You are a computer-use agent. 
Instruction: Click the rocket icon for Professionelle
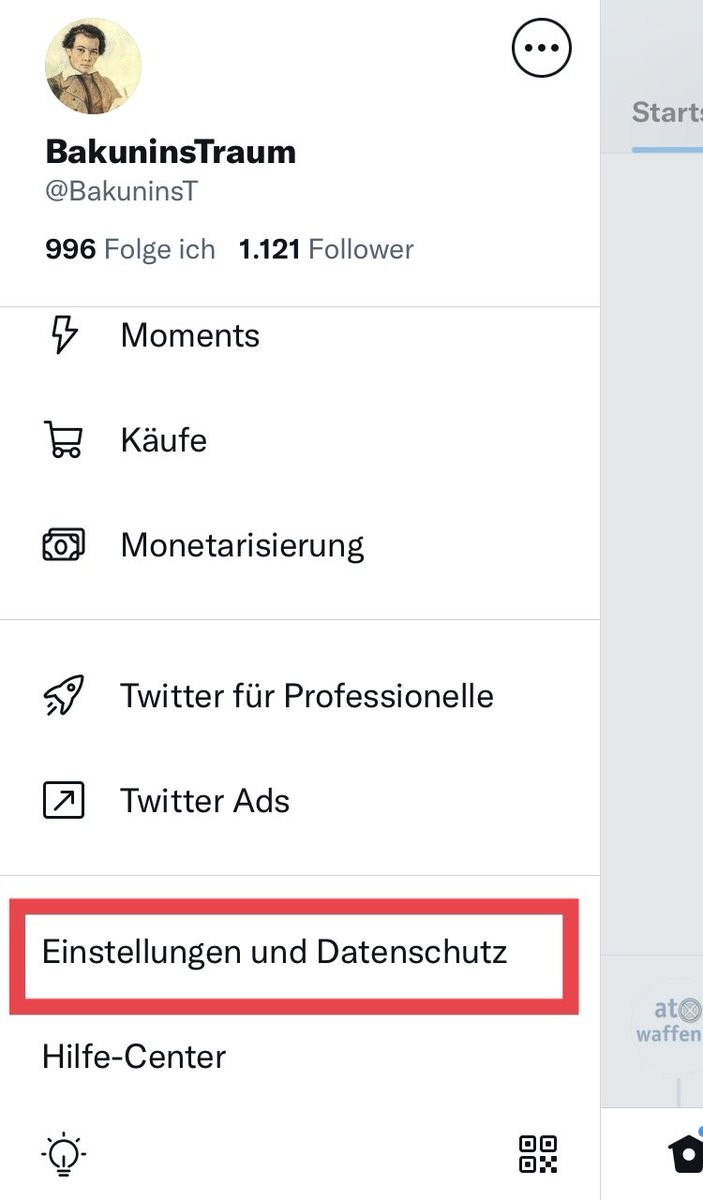click(63, 695)
